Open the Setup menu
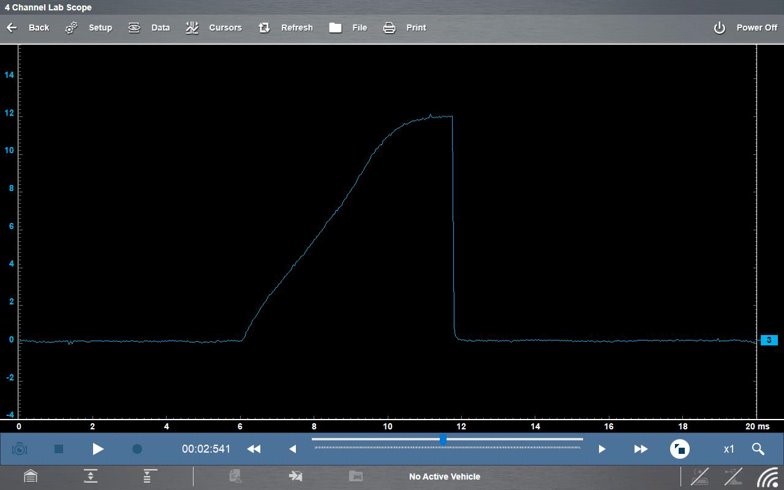Image resolution: width=784 pixels, height=490 pixels. tap(88, 27)
